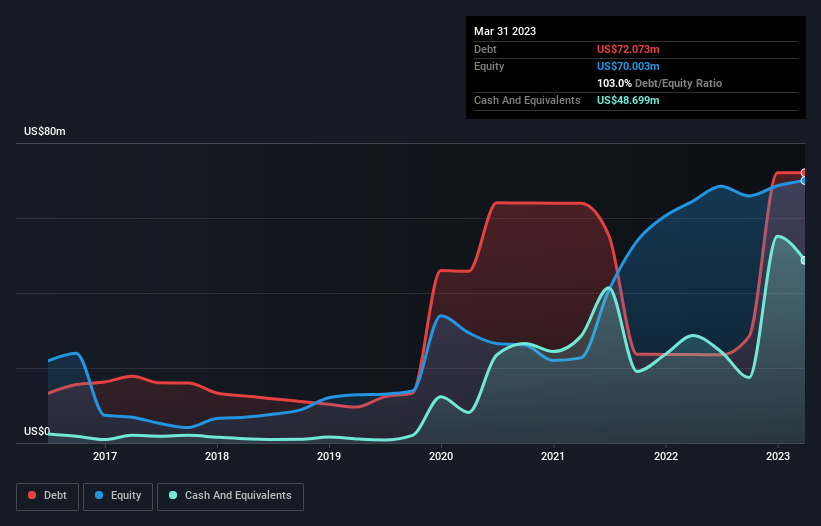Click the red Debt legend dot

[32, 495]
